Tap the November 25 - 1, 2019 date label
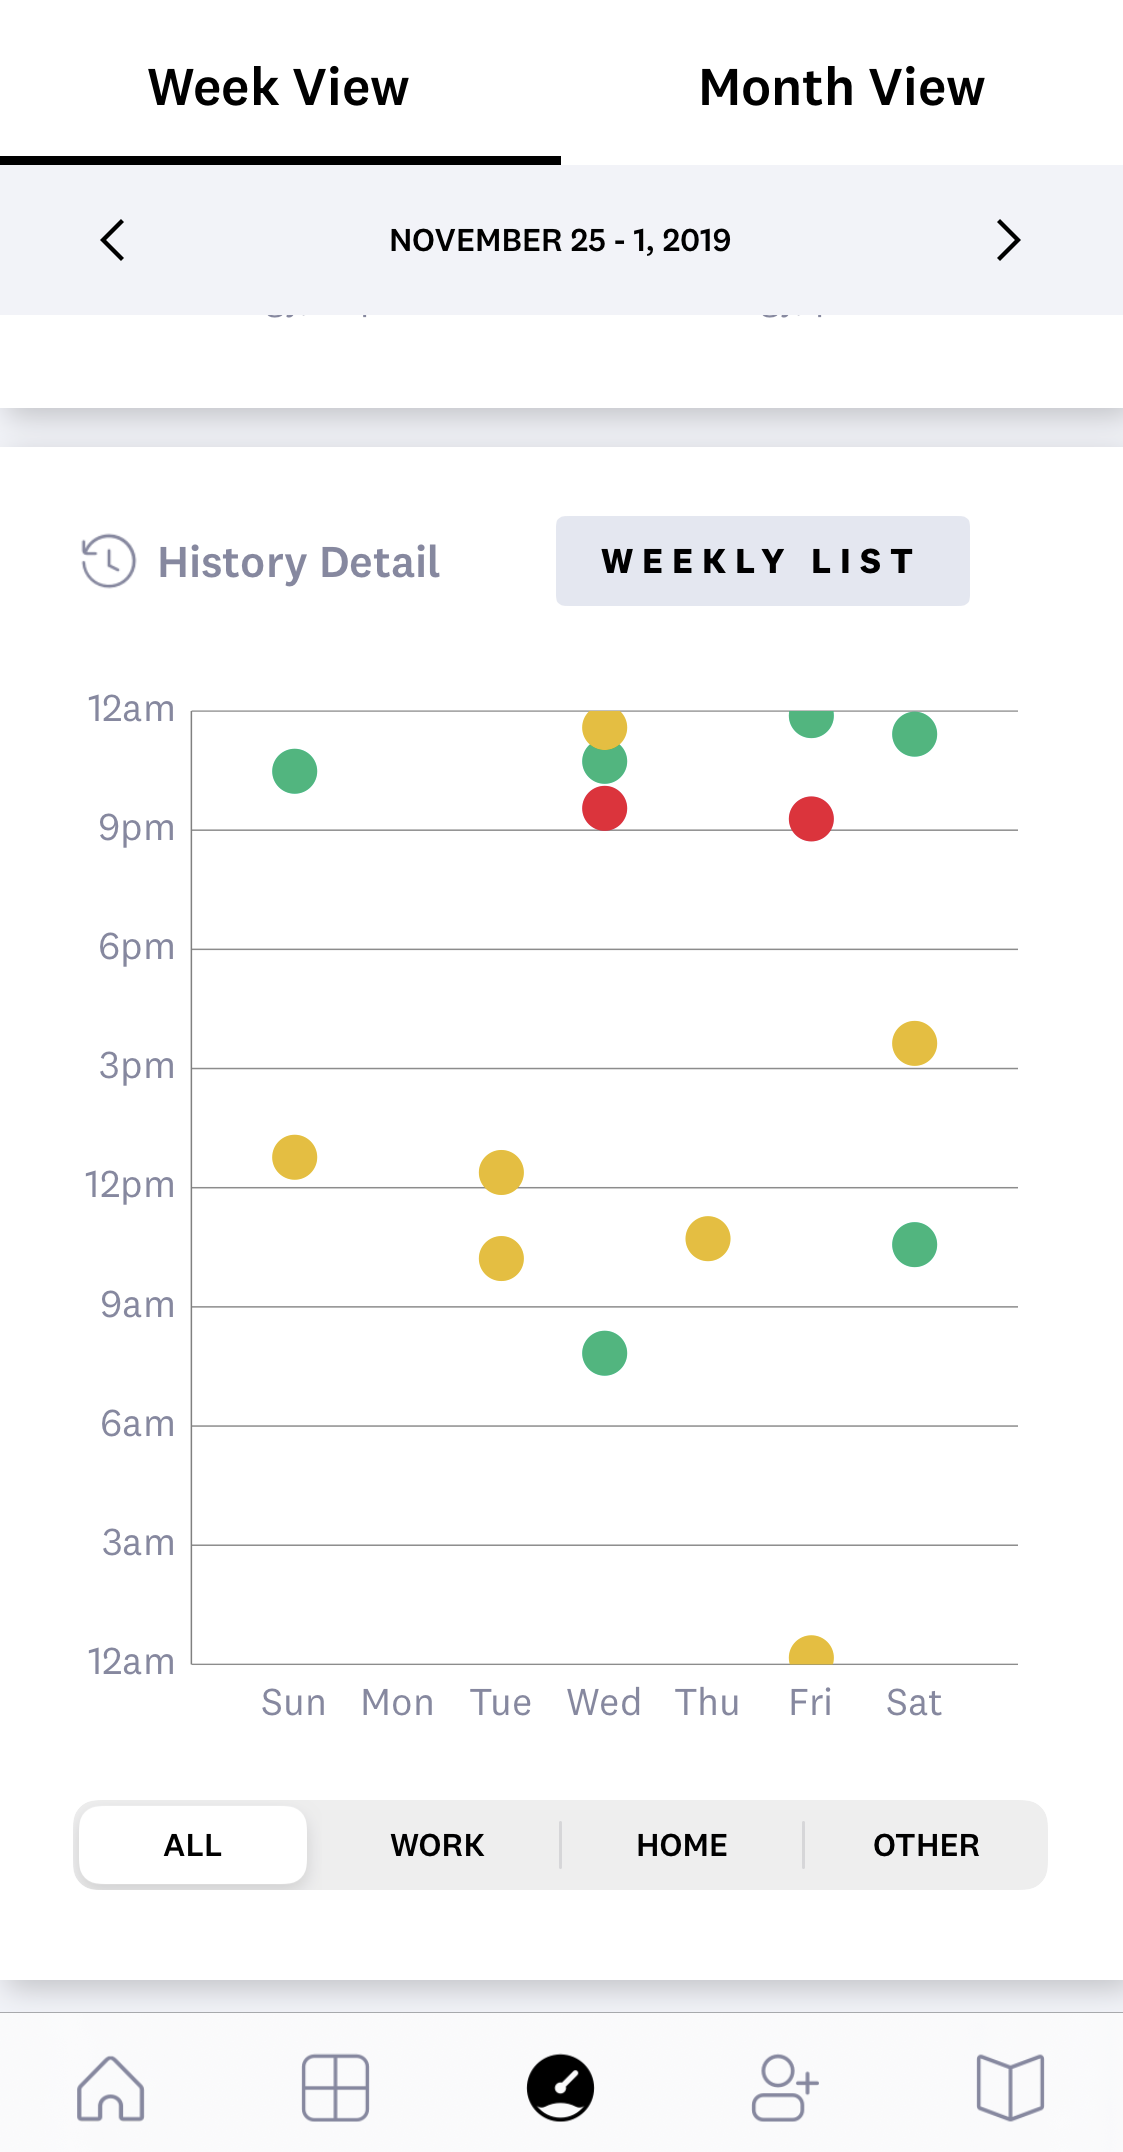 pos(560,240)
